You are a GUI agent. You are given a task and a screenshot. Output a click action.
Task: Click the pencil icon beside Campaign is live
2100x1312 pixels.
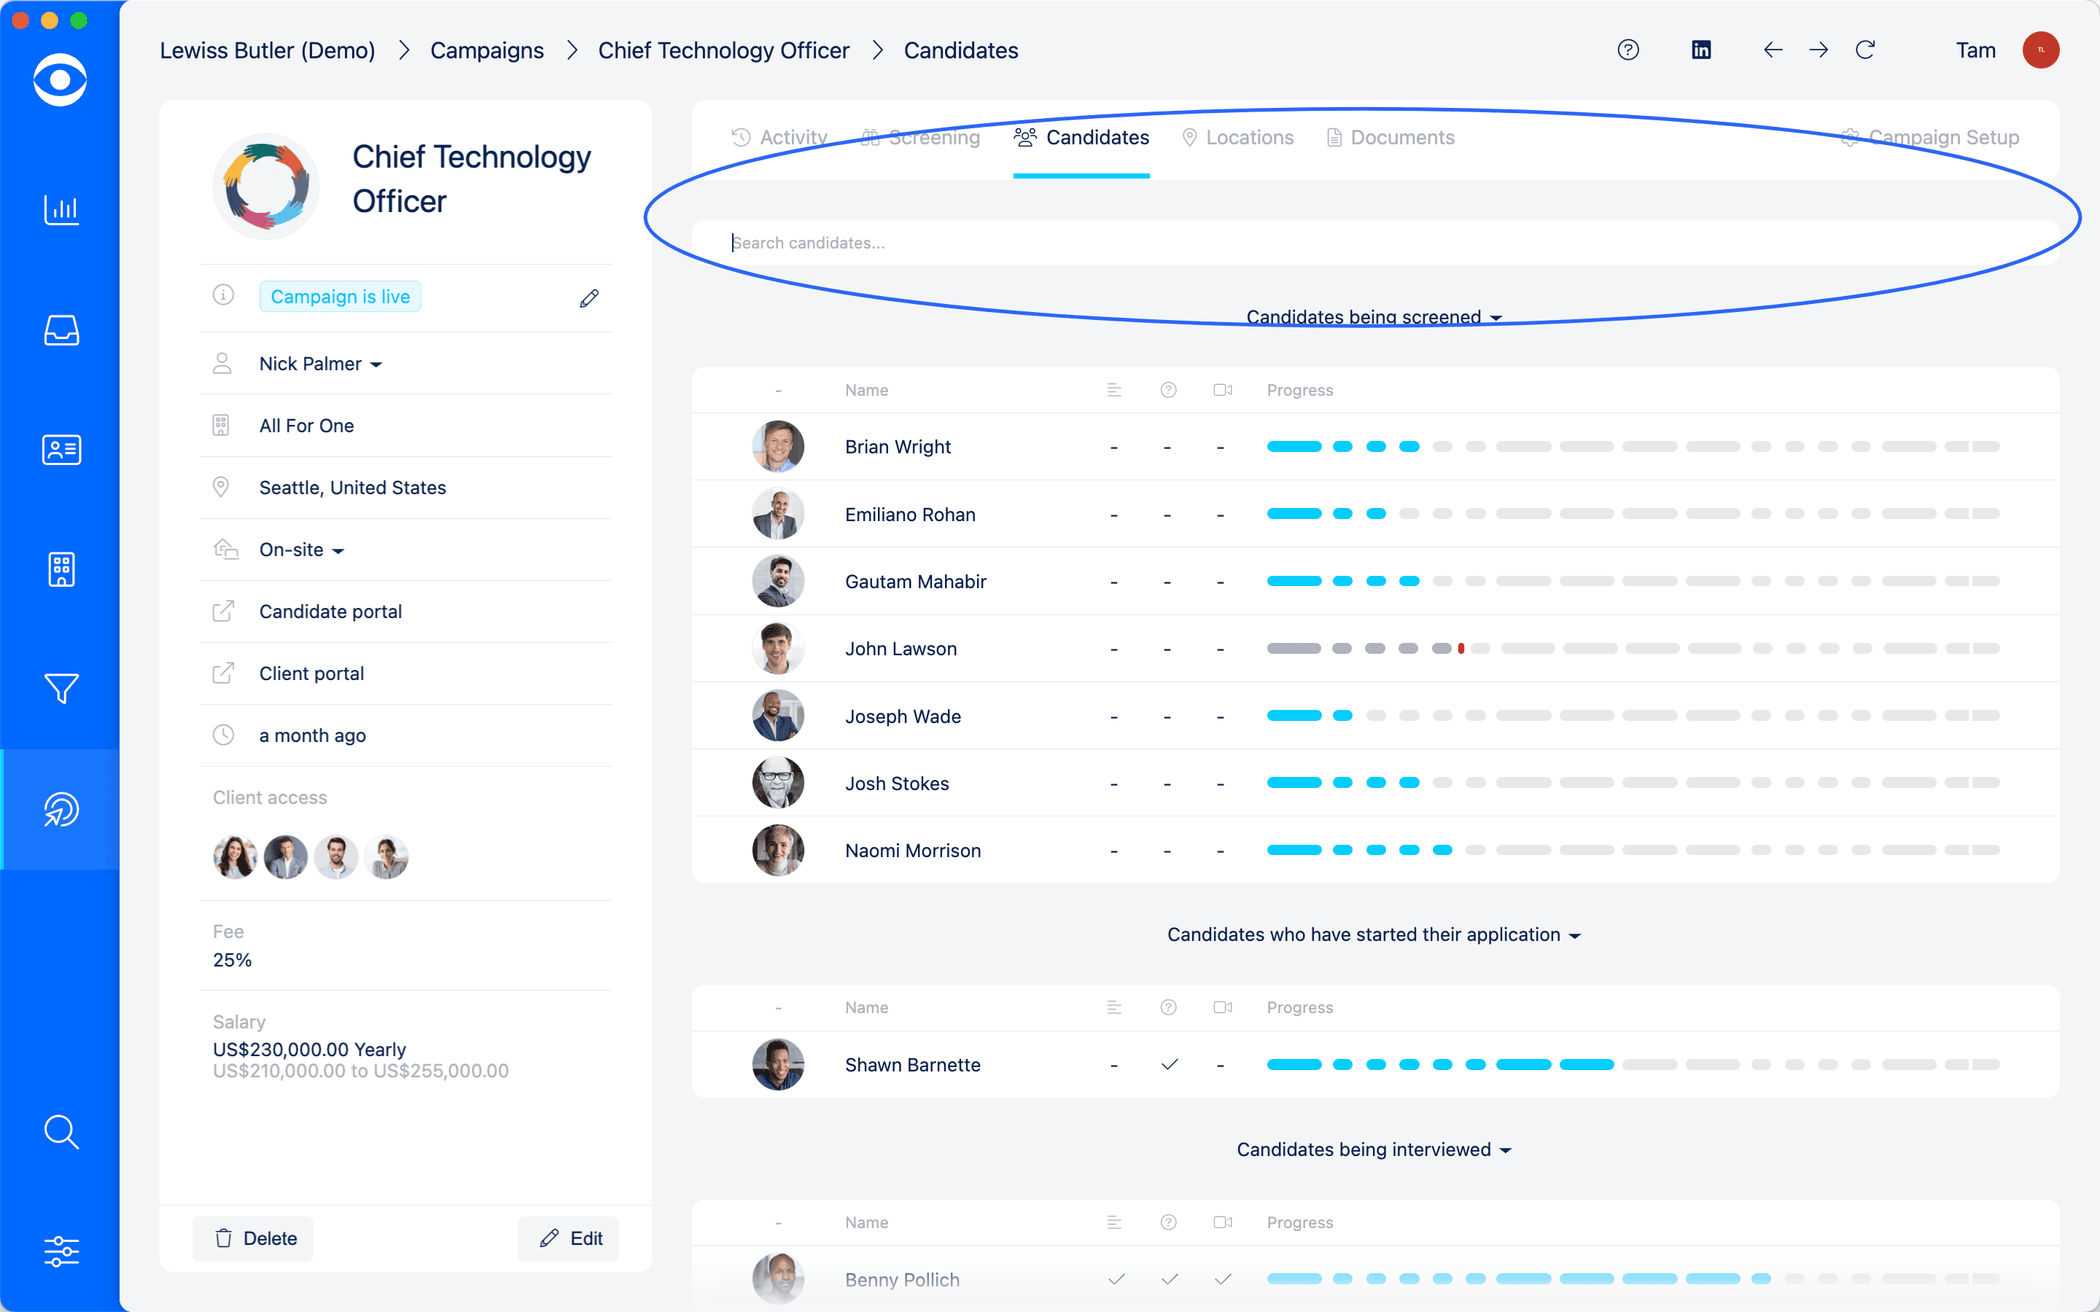(x=589, y=298)
